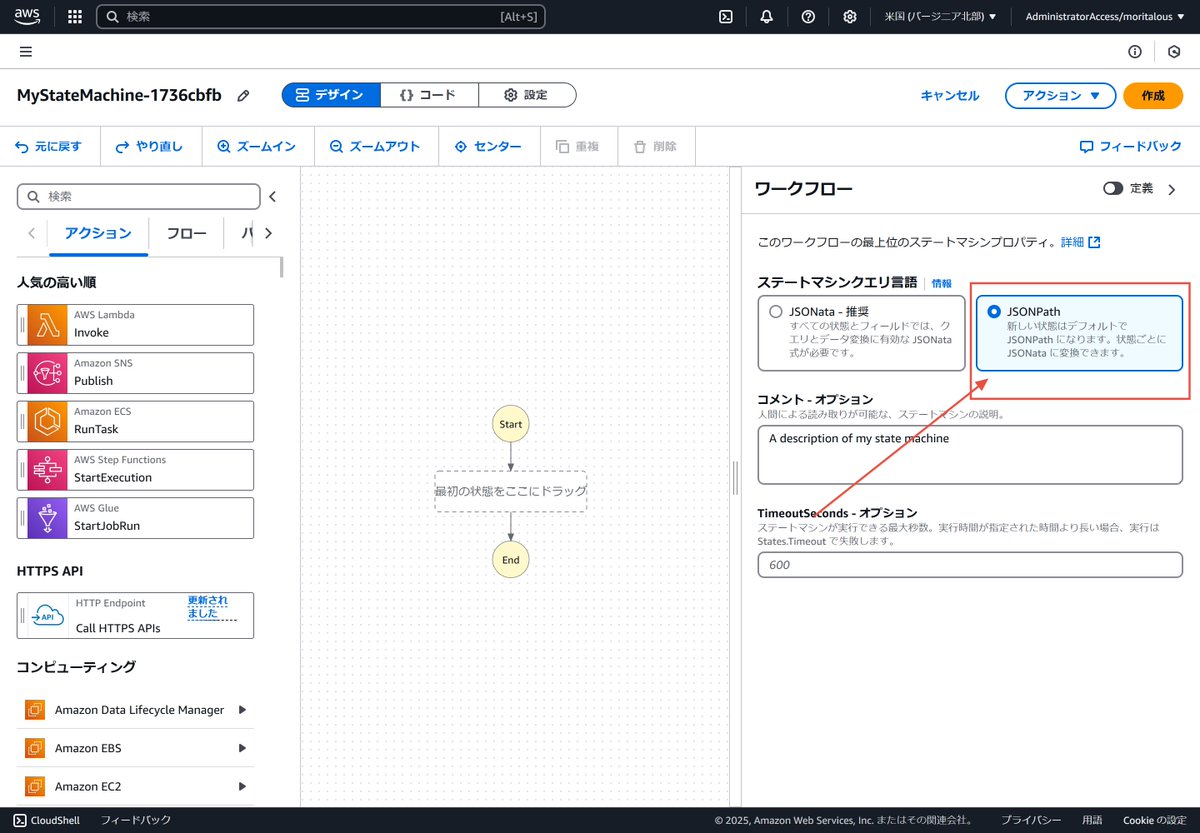
Task: Open the AdministratorAccess account menu
Action: tap(1104, 17)
